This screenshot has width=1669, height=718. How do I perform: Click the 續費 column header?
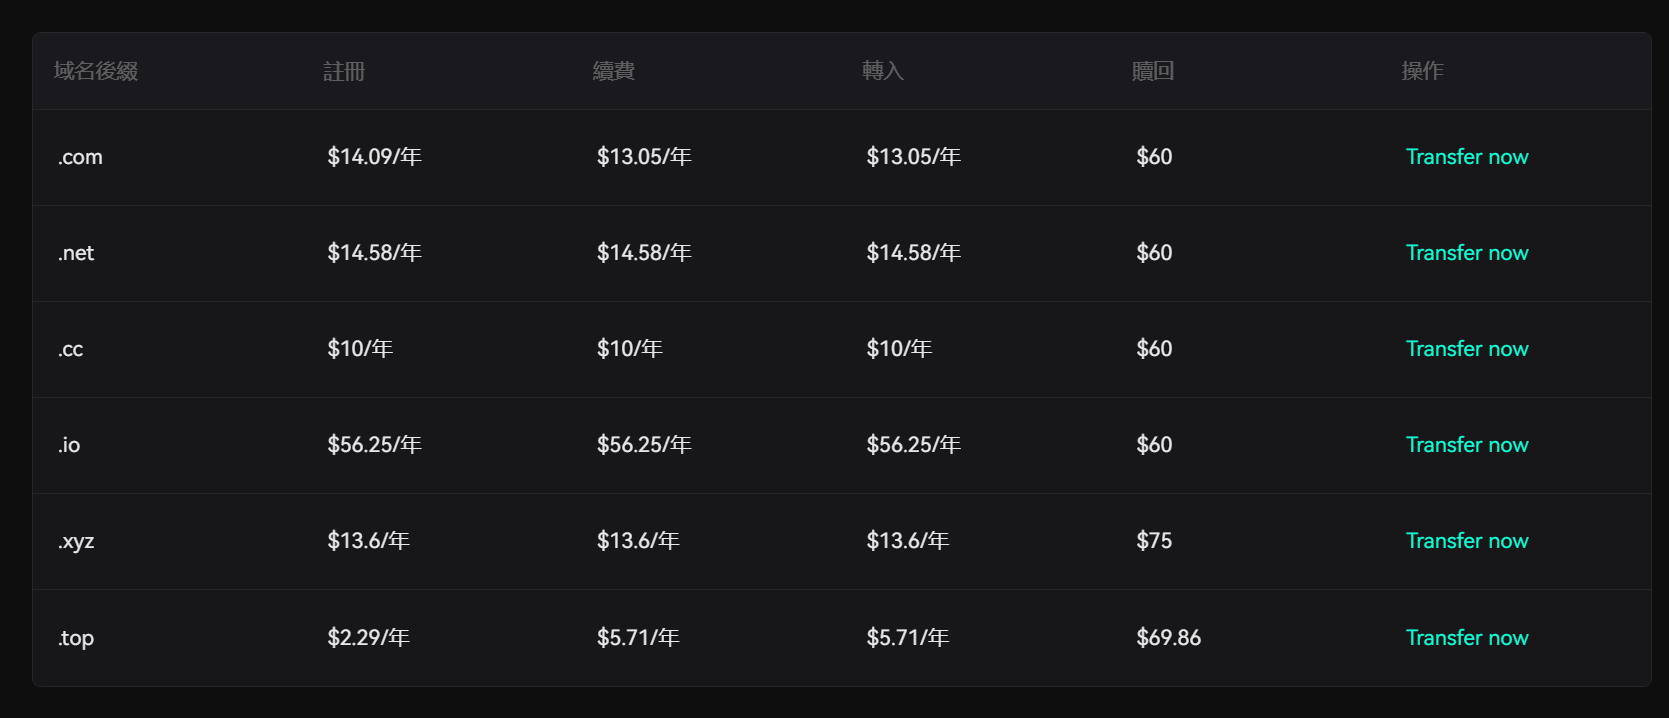tap(613, 71)
